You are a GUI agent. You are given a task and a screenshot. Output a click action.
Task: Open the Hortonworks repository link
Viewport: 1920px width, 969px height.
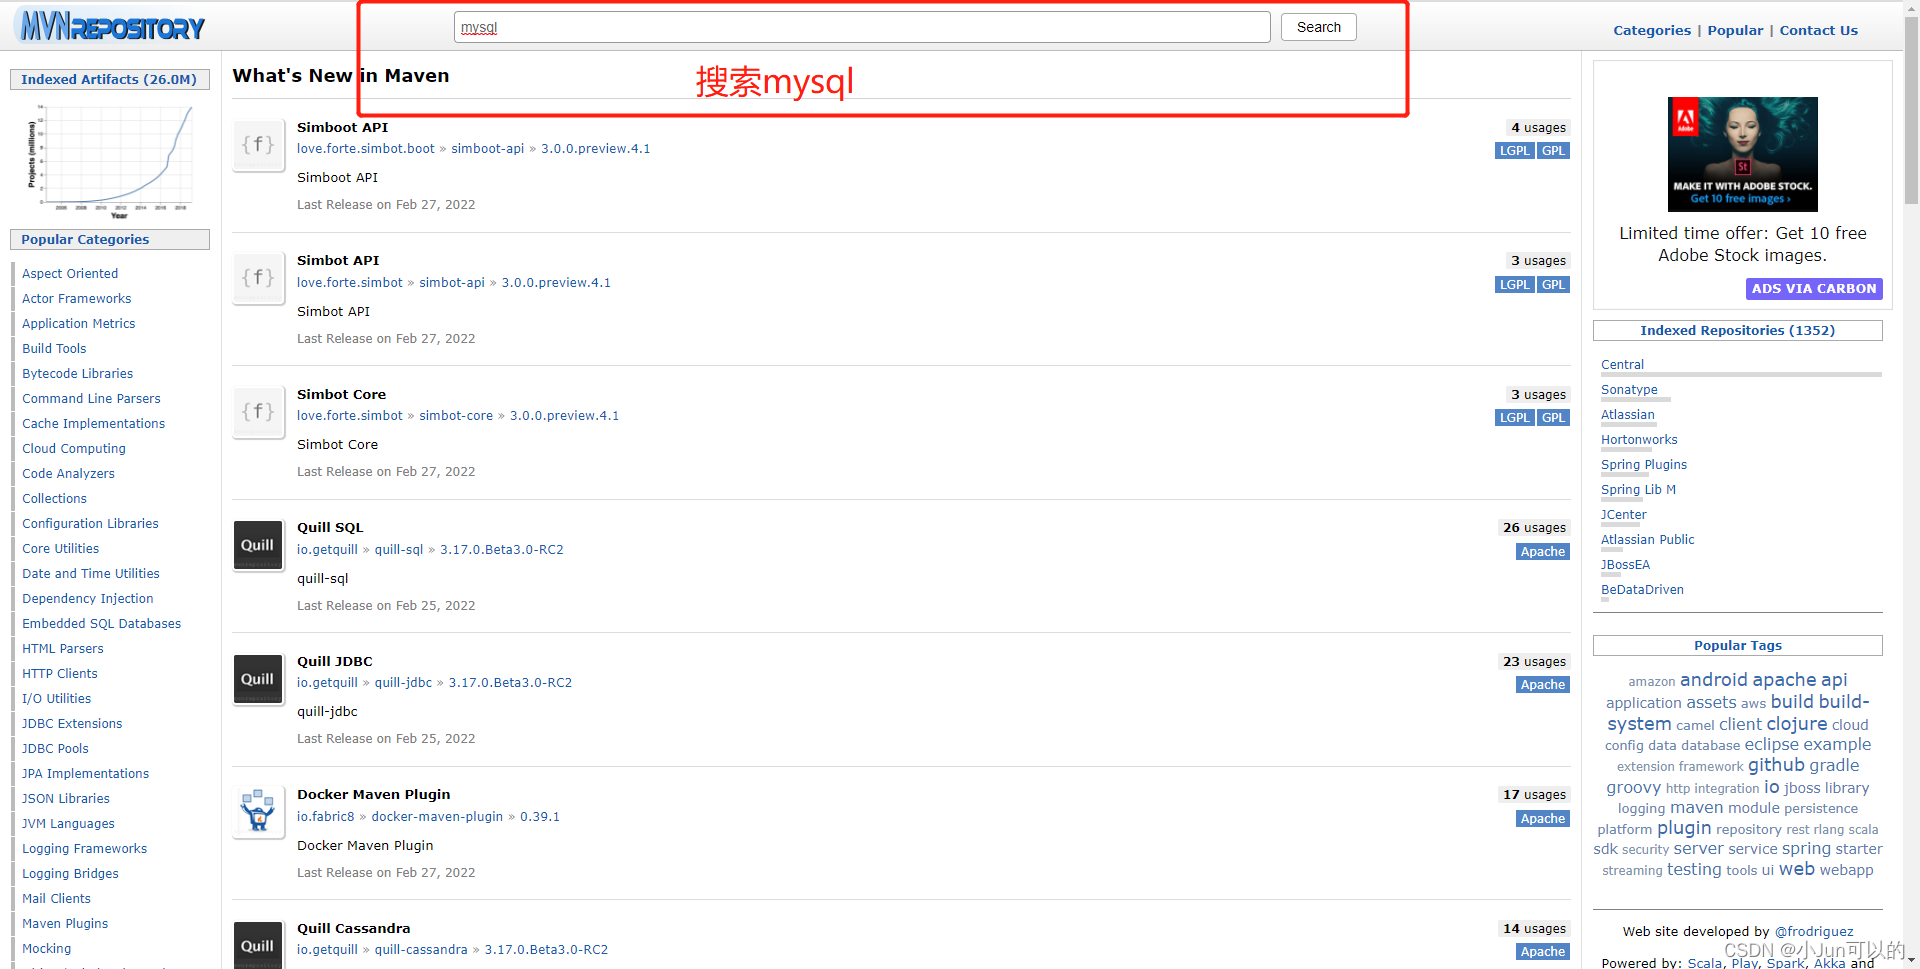[1639, 440]
